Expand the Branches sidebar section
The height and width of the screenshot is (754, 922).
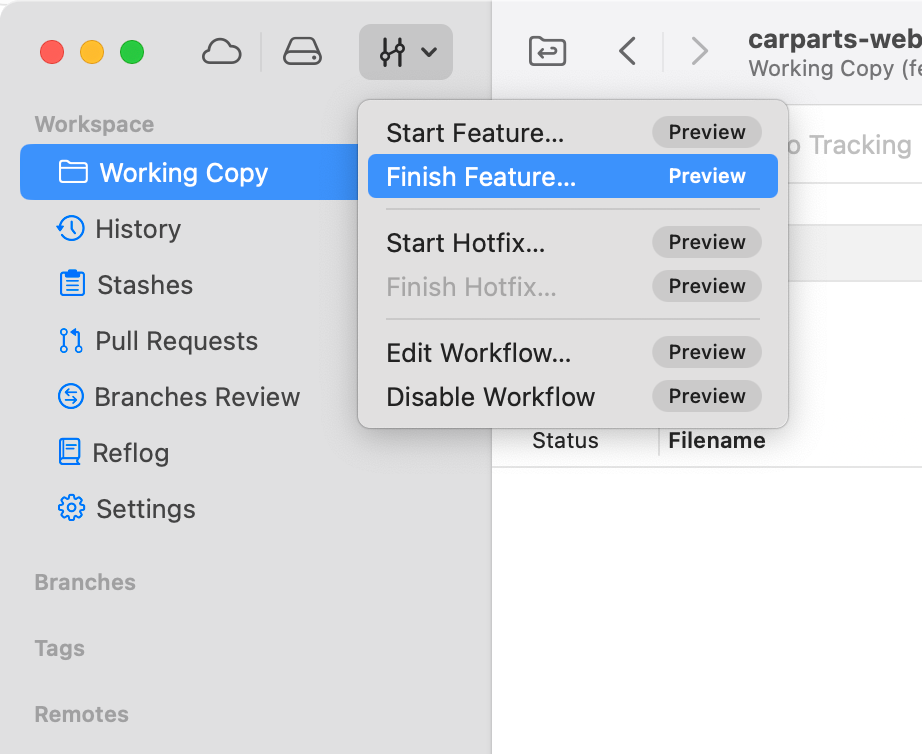click(84, 582)
